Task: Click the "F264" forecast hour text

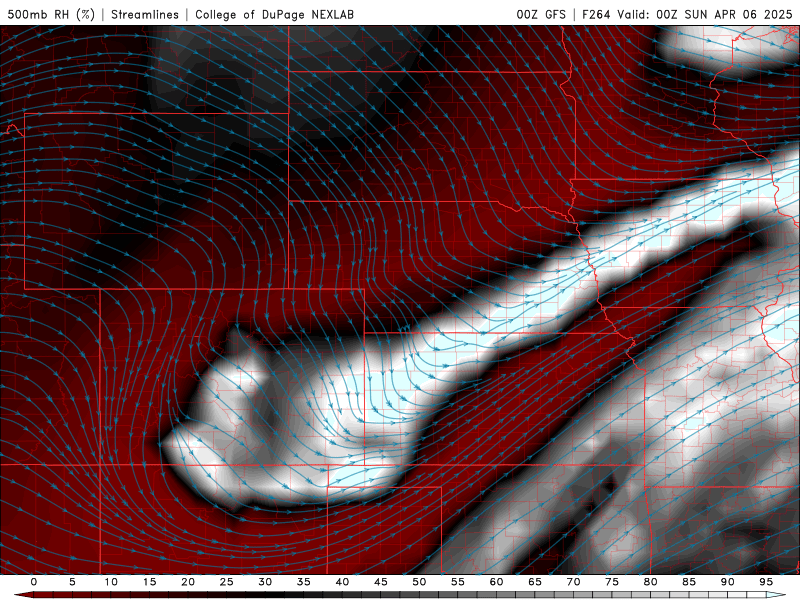Action: point(596,14)
